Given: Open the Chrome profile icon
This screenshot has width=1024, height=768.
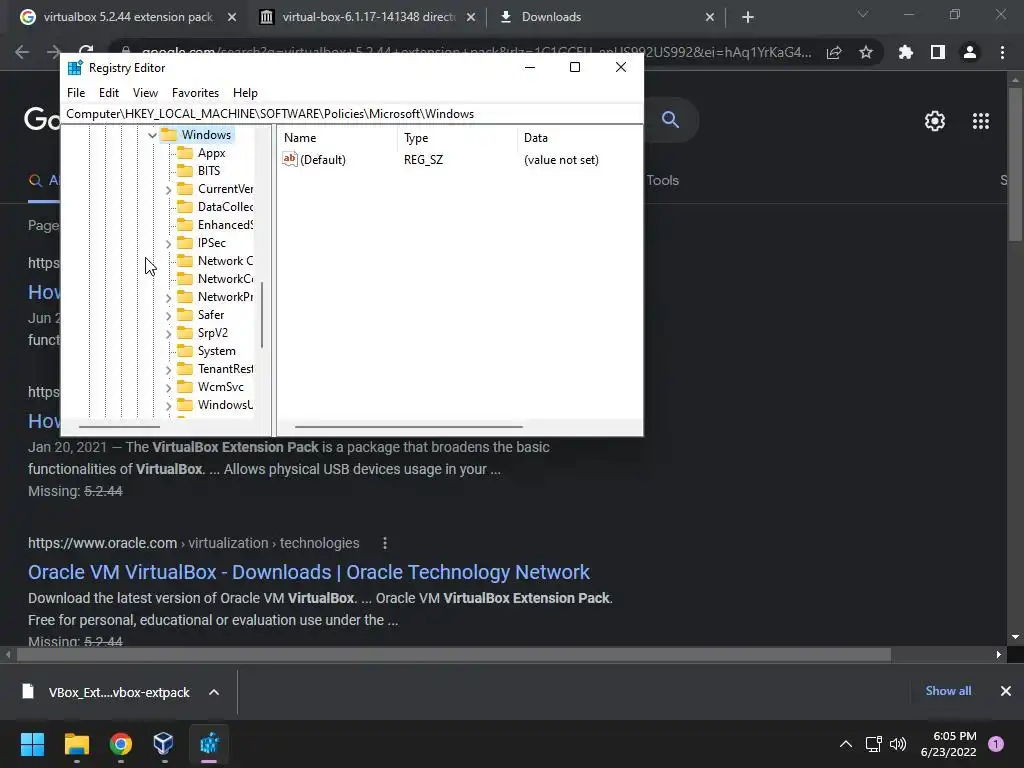Looking at the screenshot, I should 970,52.
